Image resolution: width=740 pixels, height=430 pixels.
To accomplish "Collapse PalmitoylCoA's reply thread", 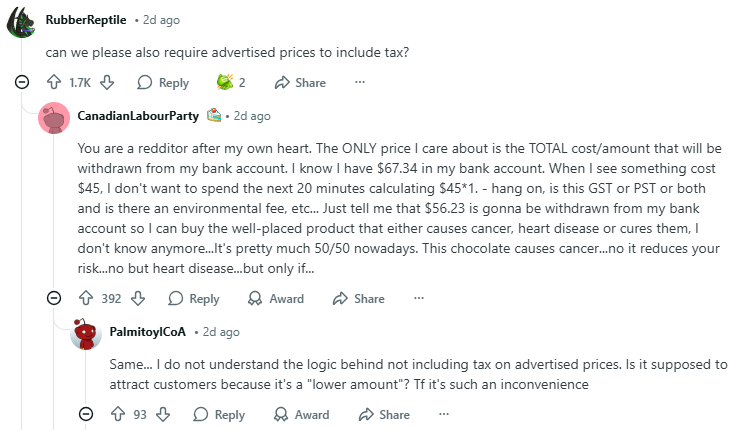I will [86, 414].
